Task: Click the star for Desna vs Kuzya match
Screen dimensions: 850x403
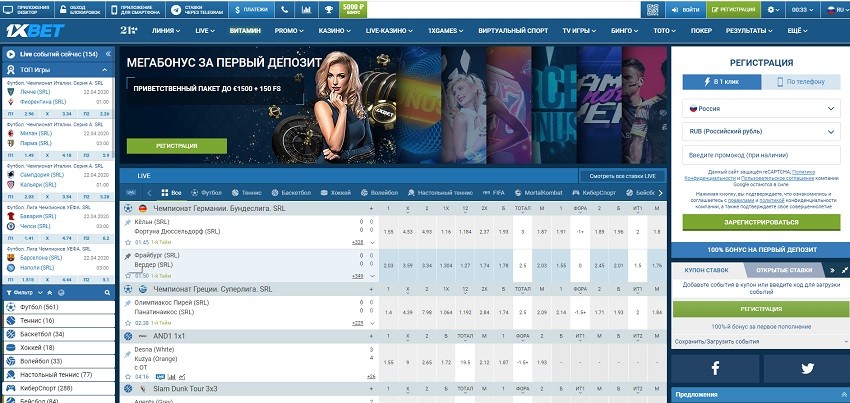Action: [128, 376]
